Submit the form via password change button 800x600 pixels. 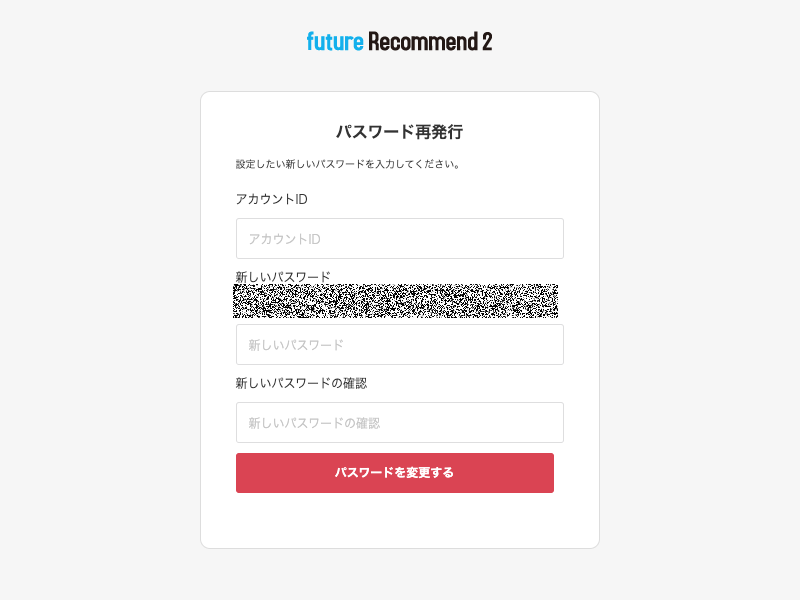(x=394, y=473)
